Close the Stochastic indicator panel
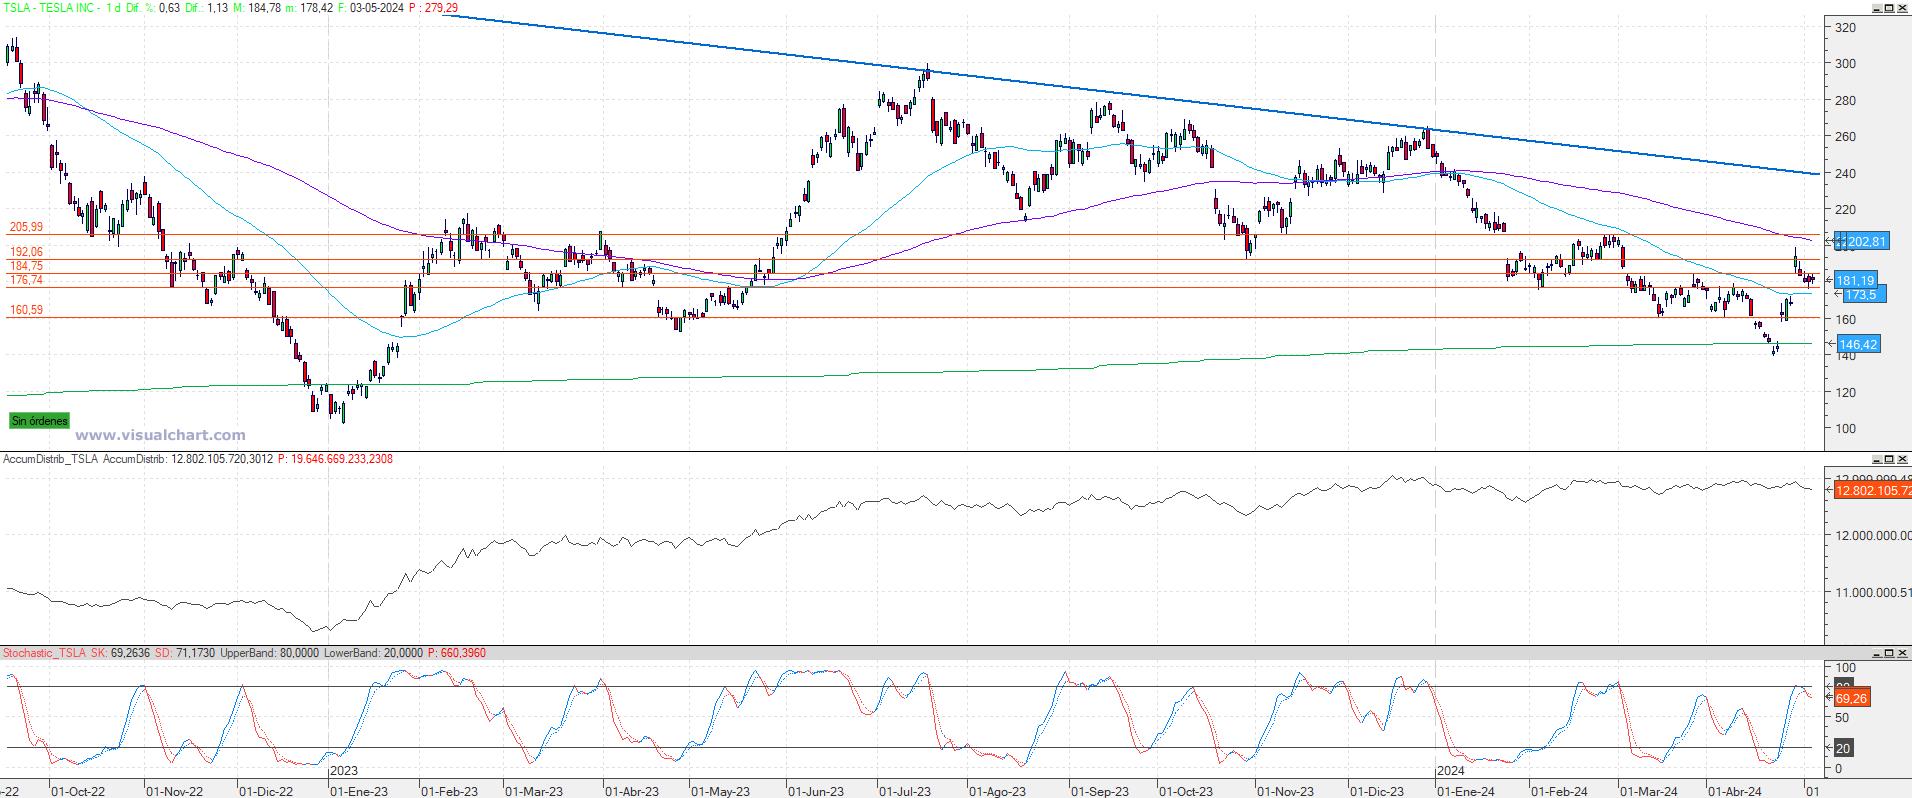Viewport: 1912px width, 798px height. point(1903,653)
